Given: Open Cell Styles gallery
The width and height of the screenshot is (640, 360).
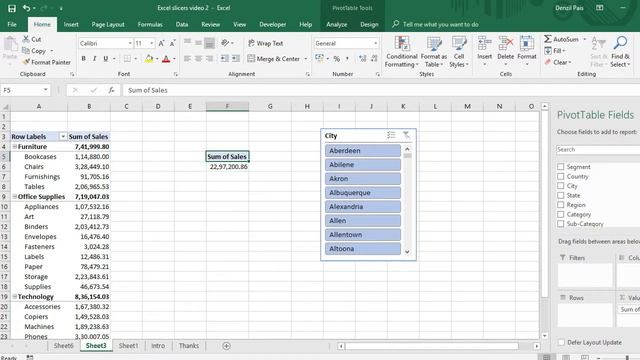Looking at the screenshot, I should click(x=459, y=52).
